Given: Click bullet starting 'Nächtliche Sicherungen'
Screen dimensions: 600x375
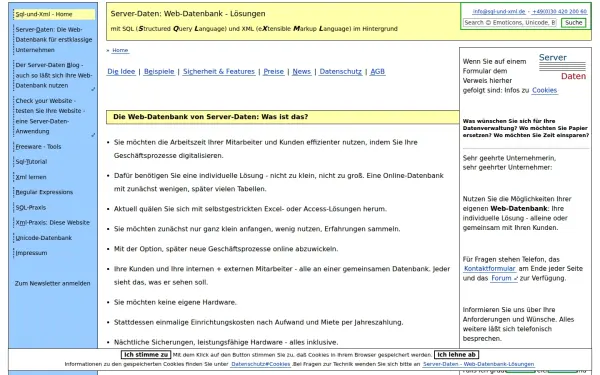Looking at the screenshot, I should [x=226, y=342].
